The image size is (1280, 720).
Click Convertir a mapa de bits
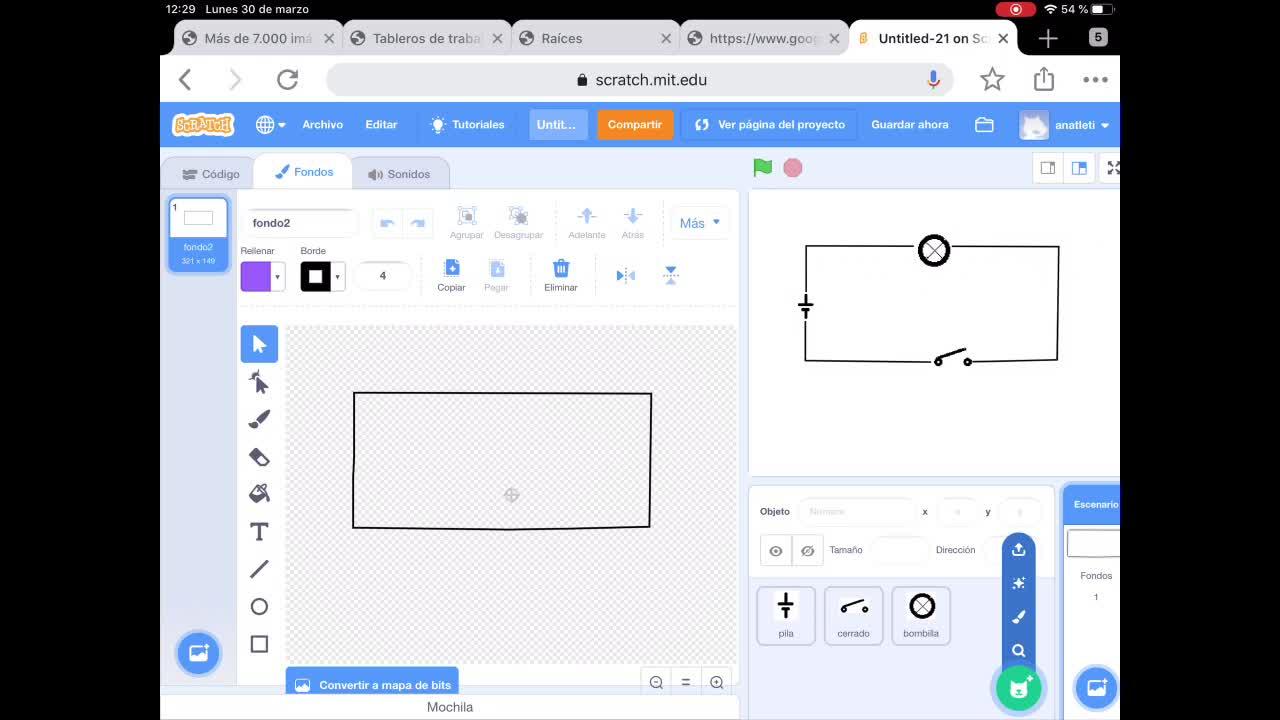[x=372, y=685]
